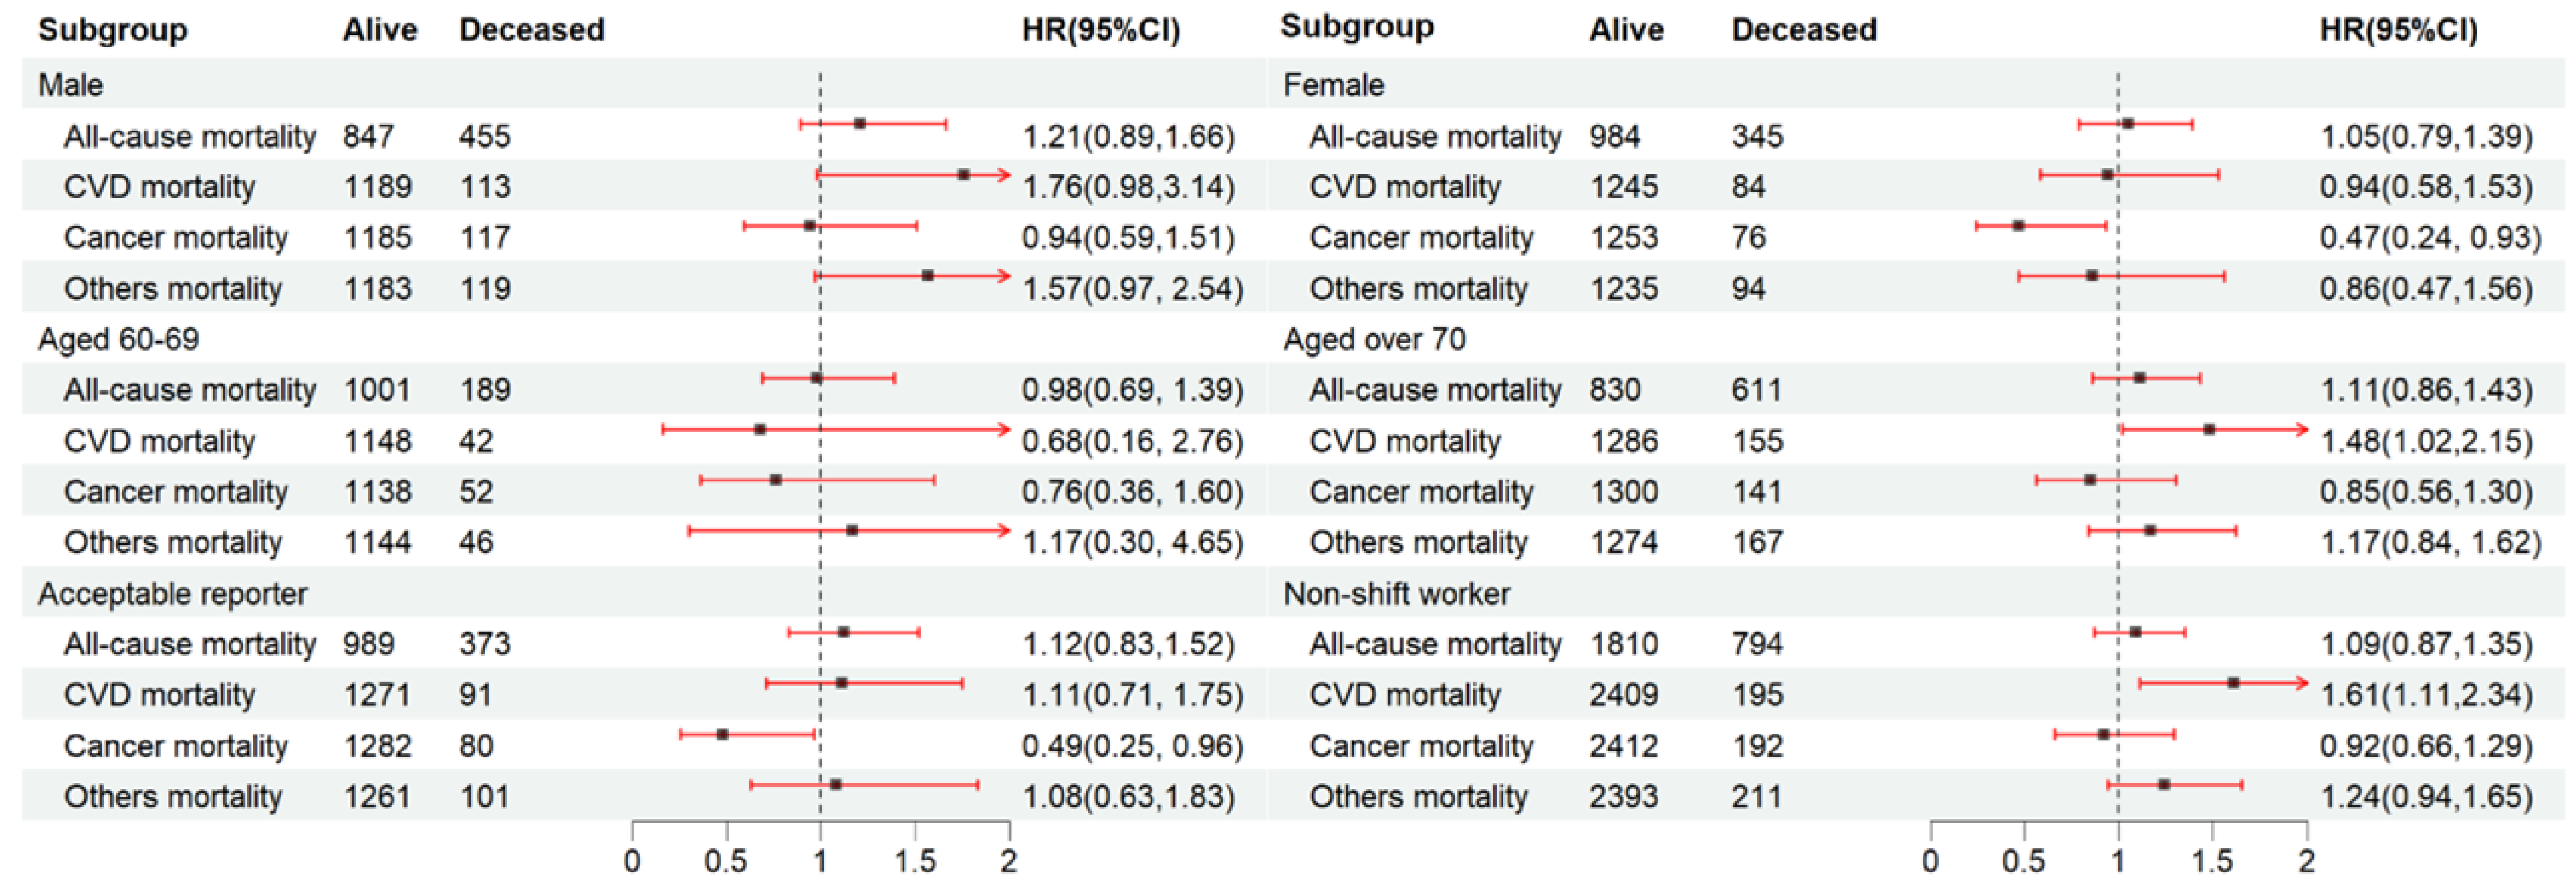The height and width of the screenshot is (891, 2576).
Task: Select the Aged over 70 group label
Action: tap(1374, 339)
